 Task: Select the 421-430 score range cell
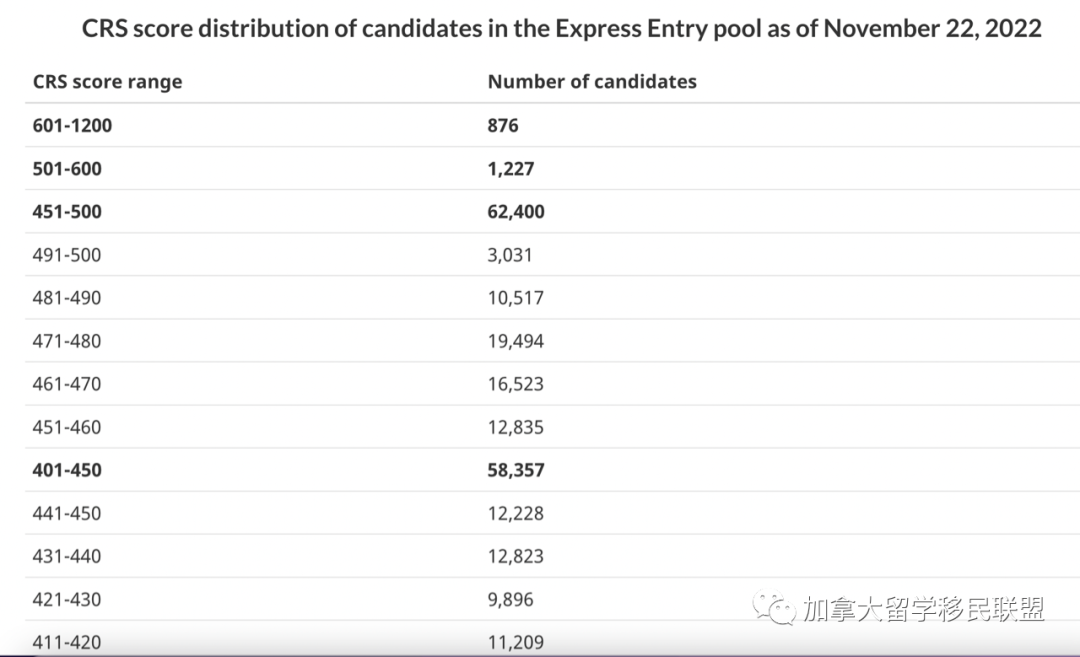pyautogui.click(x=67, y=599)
